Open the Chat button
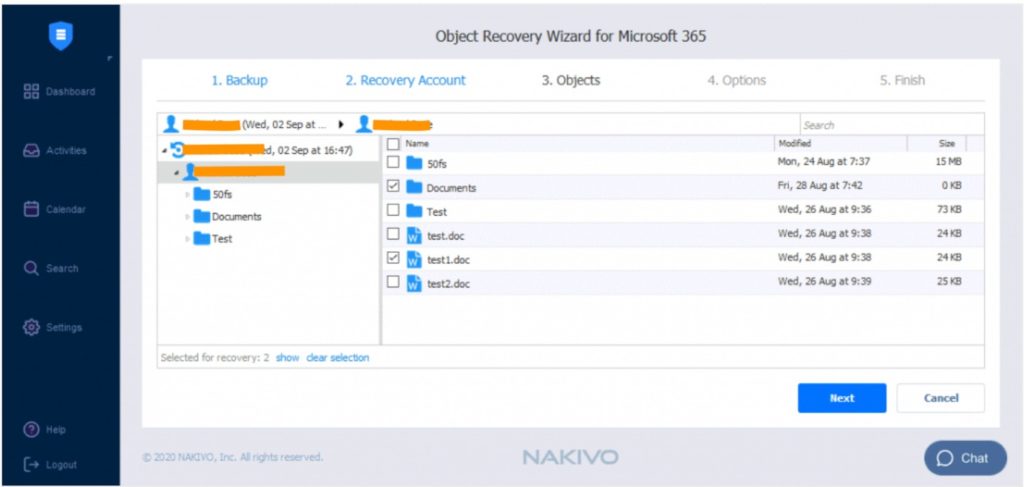The height and width of the screenshot is (487, 1024). [x=965, y=458]
